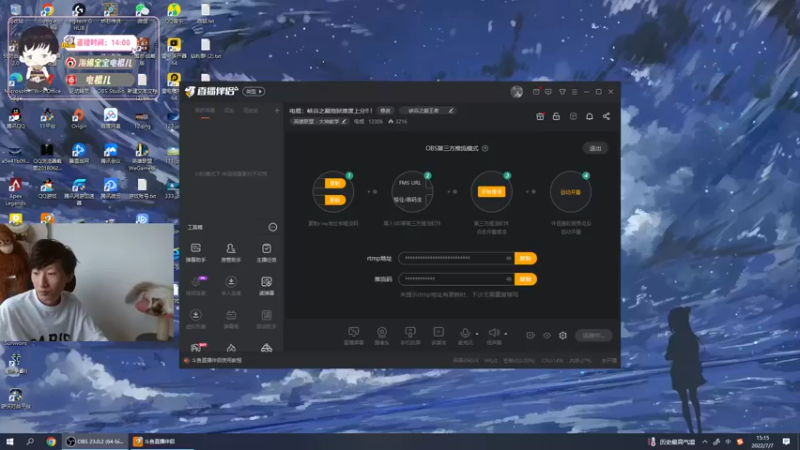
Task: Show the hidden rtmp address value
Action: click(509, 258)
